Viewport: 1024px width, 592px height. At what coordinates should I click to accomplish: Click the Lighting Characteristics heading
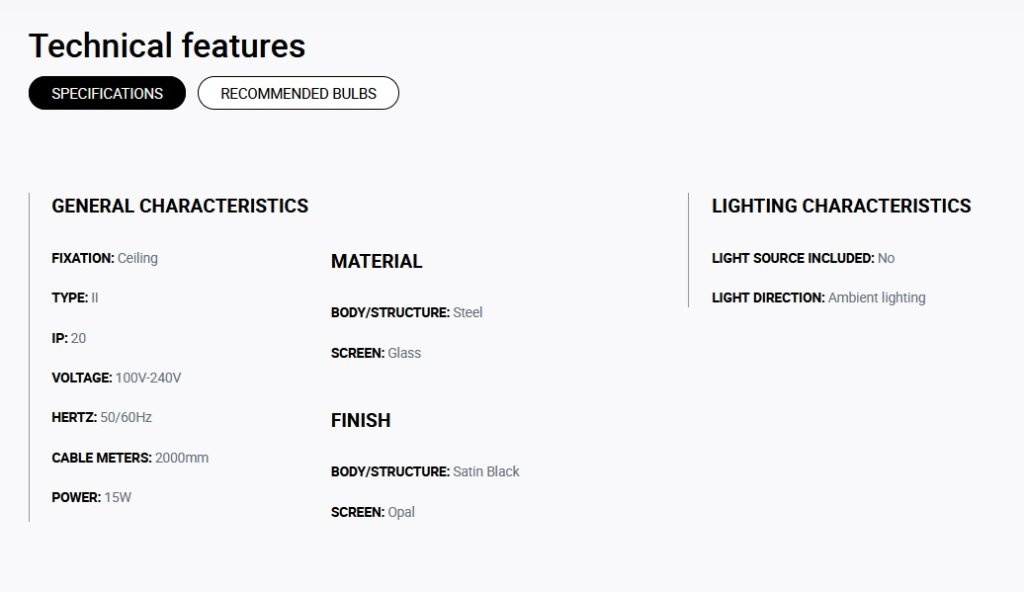(x=841, y=206)
